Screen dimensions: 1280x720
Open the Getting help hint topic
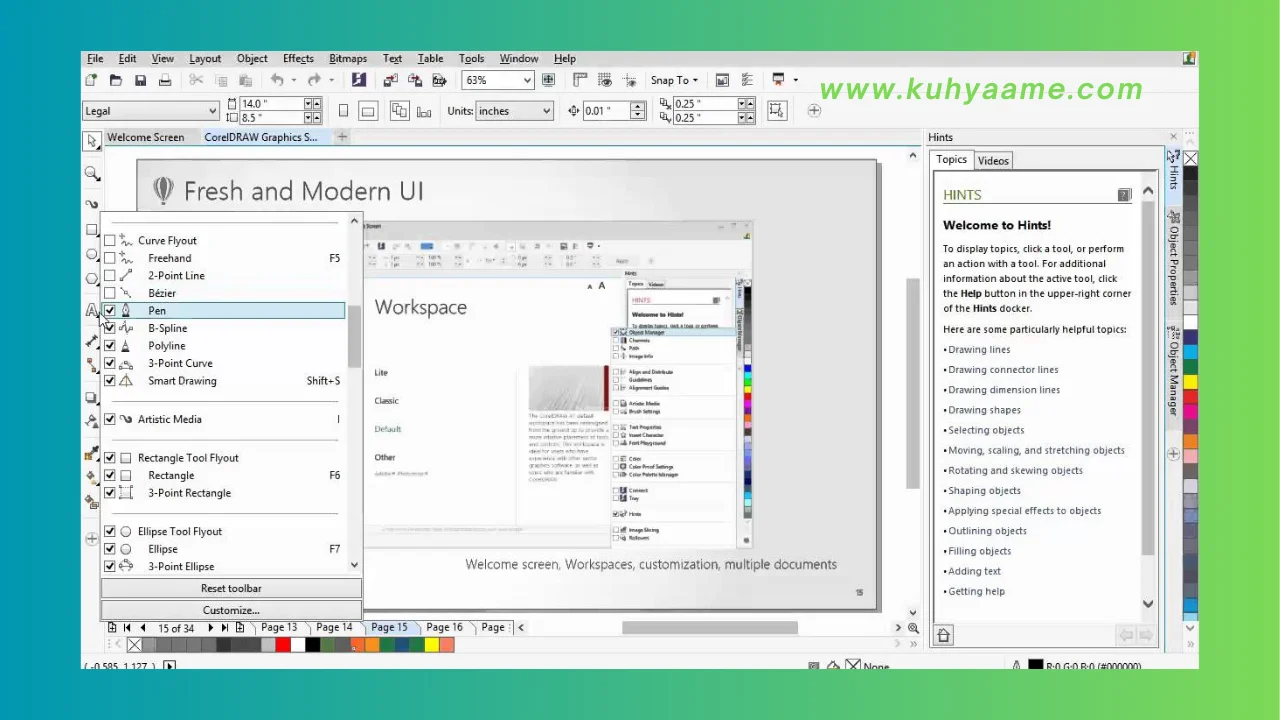[976, 592]
